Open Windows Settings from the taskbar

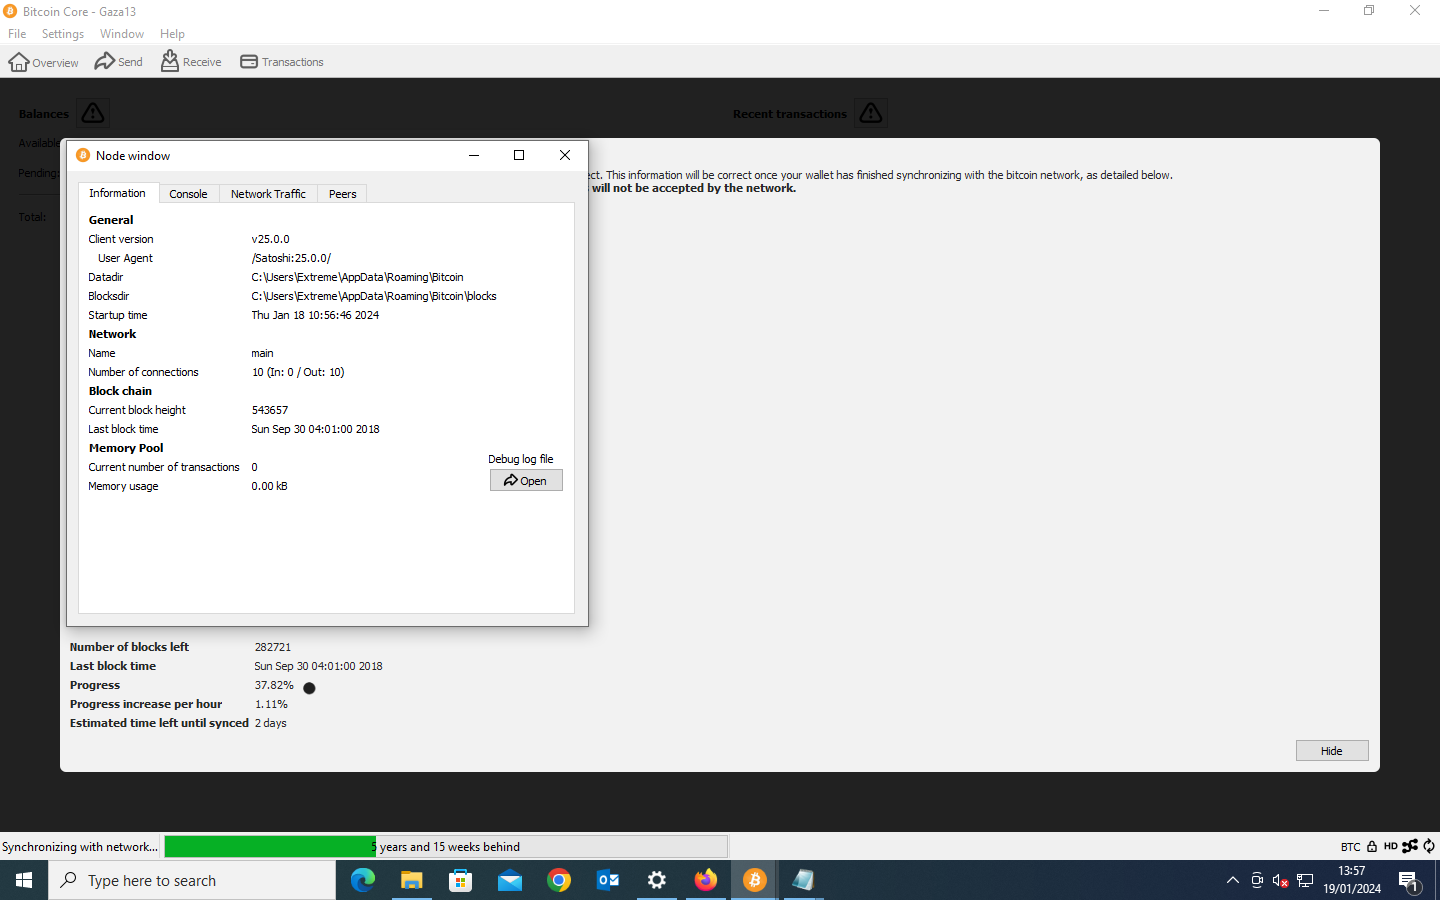click(x=656, y=880)
